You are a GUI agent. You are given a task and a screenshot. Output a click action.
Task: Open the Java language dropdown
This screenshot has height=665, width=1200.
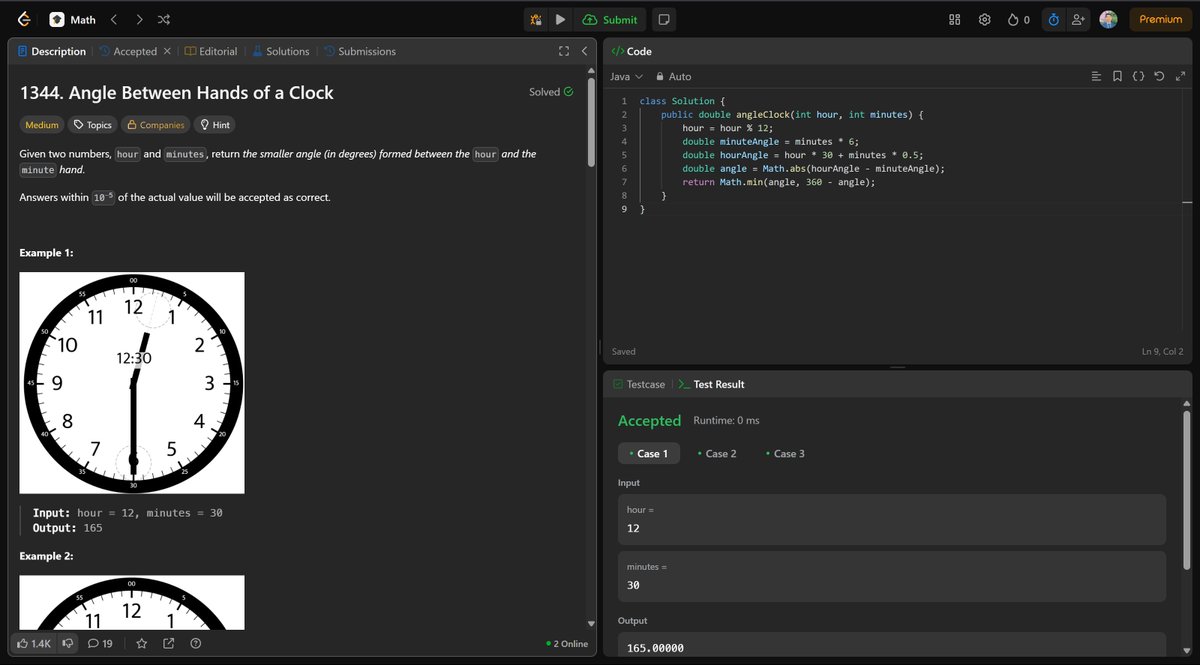626,77
